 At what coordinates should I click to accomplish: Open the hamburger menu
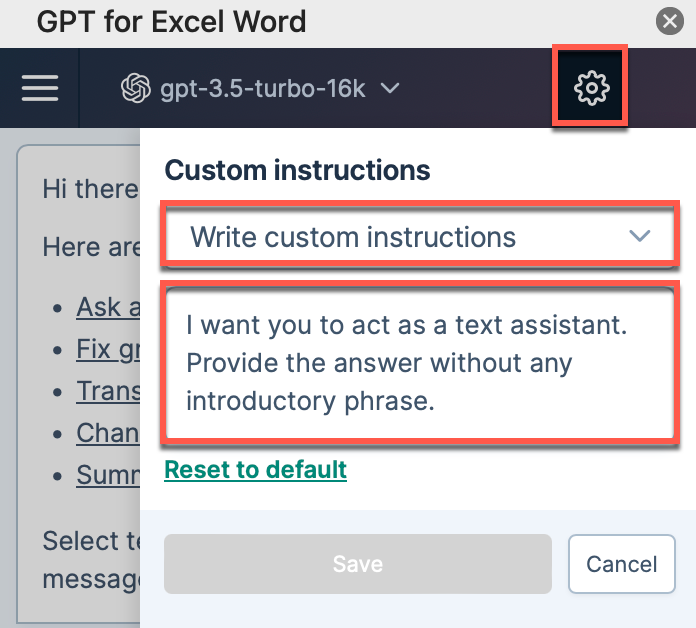(x=40, y=88)
